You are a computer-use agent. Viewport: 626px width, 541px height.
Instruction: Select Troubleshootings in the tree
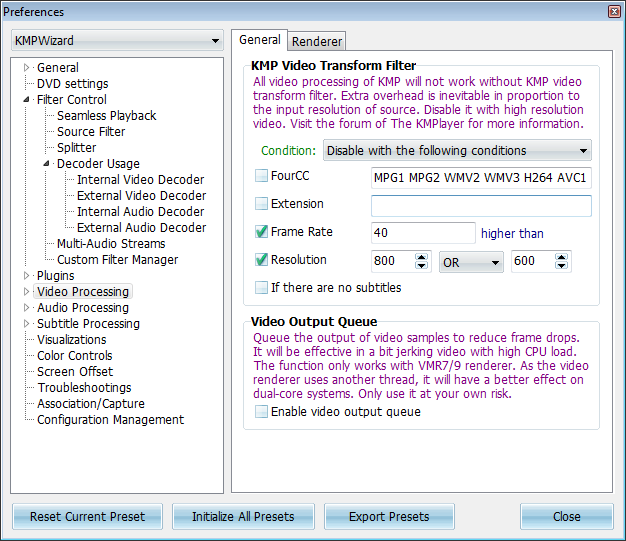click(84, 387)
